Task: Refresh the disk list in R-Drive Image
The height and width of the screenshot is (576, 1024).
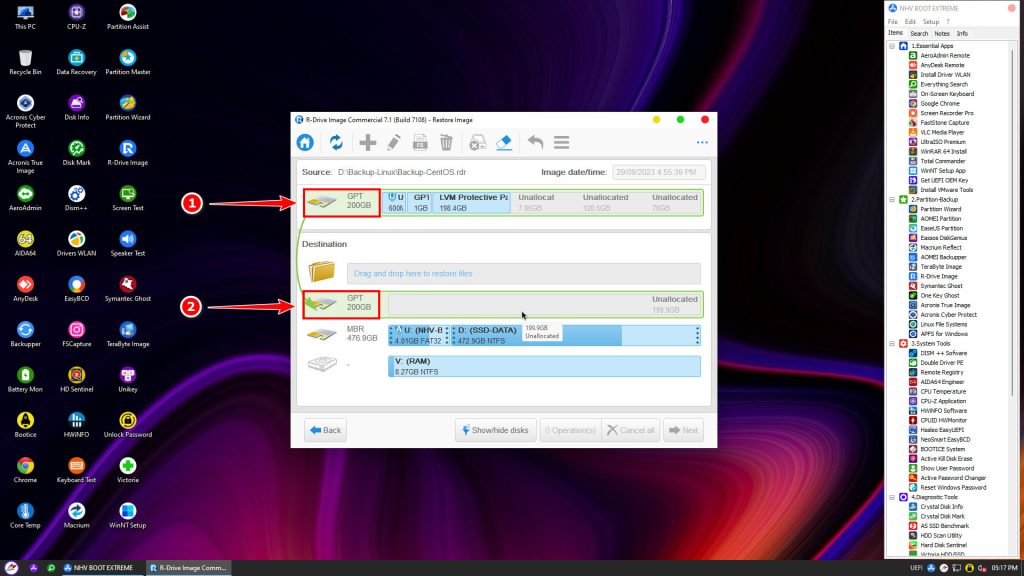Action: 336,142
